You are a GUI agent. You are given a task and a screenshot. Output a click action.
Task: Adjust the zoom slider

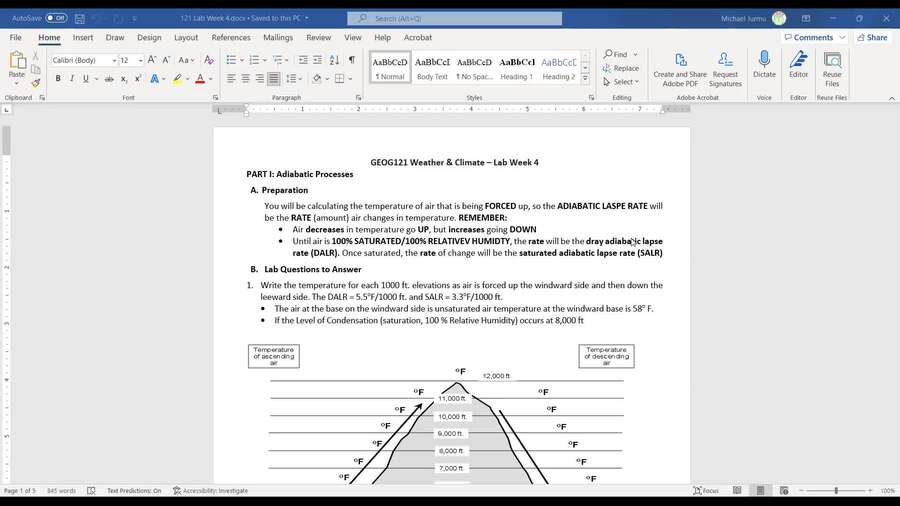tap(836, 491)
